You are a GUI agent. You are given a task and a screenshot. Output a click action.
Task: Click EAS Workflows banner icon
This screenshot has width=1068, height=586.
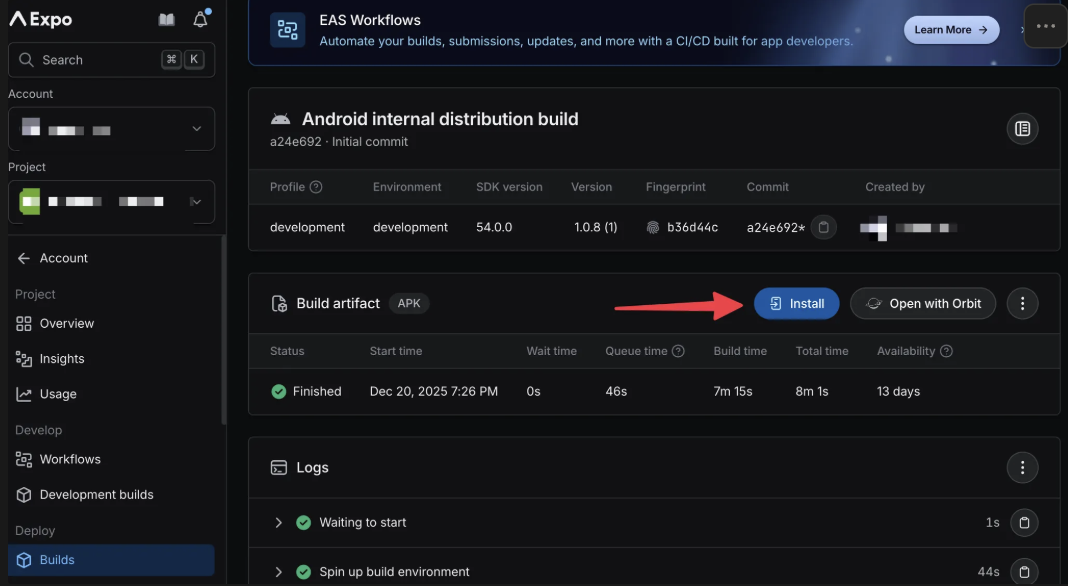pyautogui.click(x=287, y=30)
